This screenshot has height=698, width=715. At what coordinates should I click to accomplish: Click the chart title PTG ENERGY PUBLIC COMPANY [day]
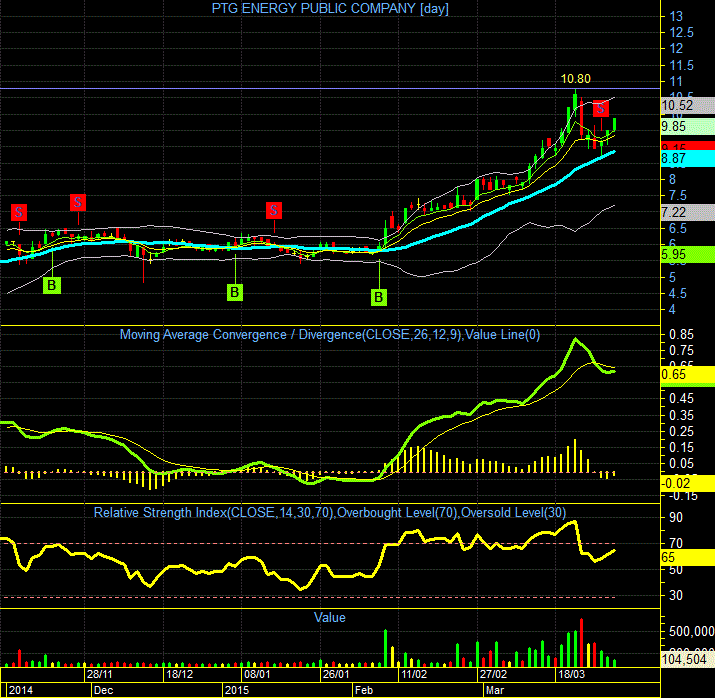(330, 8)
